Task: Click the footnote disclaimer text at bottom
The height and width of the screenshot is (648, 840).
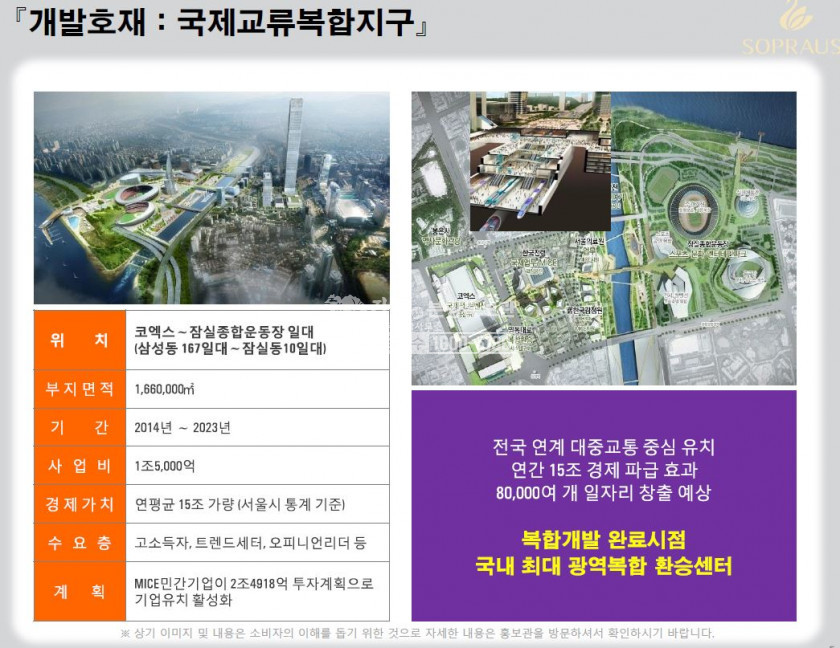Action: click(417, 633)
